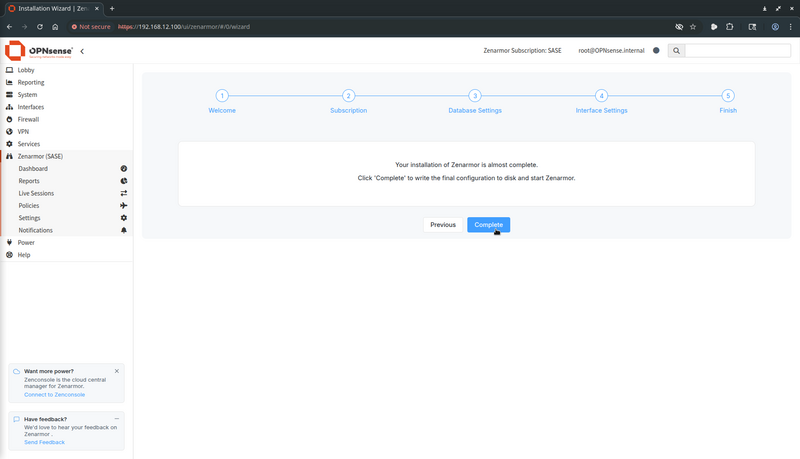Go to step 3 Database Settings circle
This screenshot has height=459, width=800.
475,95
